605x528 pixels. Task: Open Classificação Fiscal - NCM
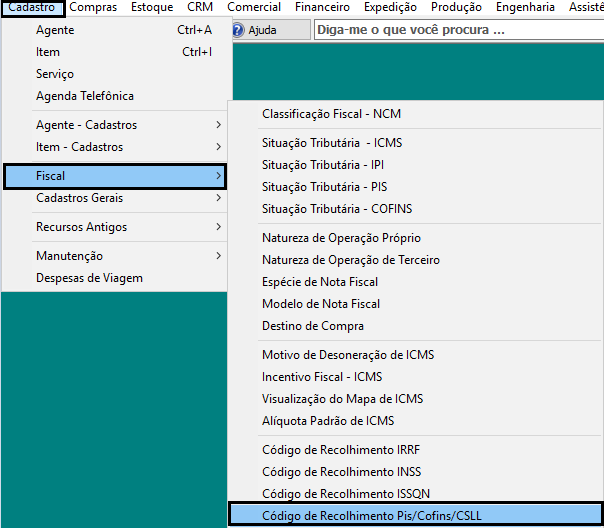(416, 114)
